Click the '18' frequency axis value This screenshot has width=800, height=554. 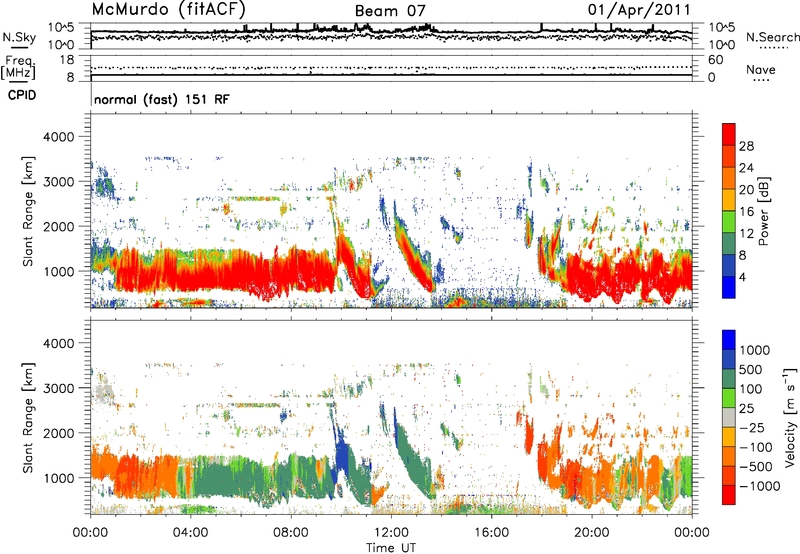click(67, 60)
